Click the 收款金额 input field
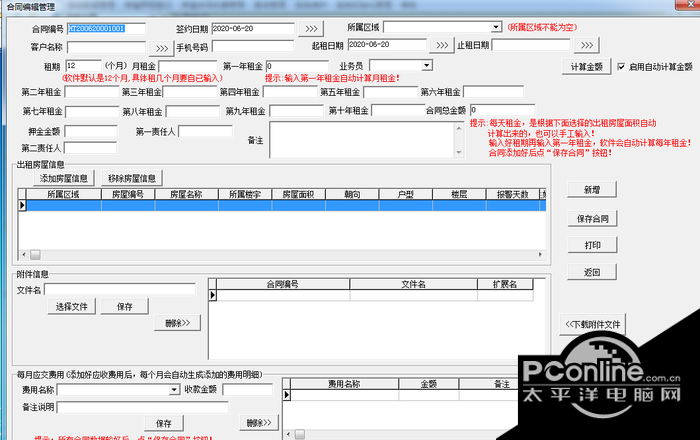 point(247,389)
